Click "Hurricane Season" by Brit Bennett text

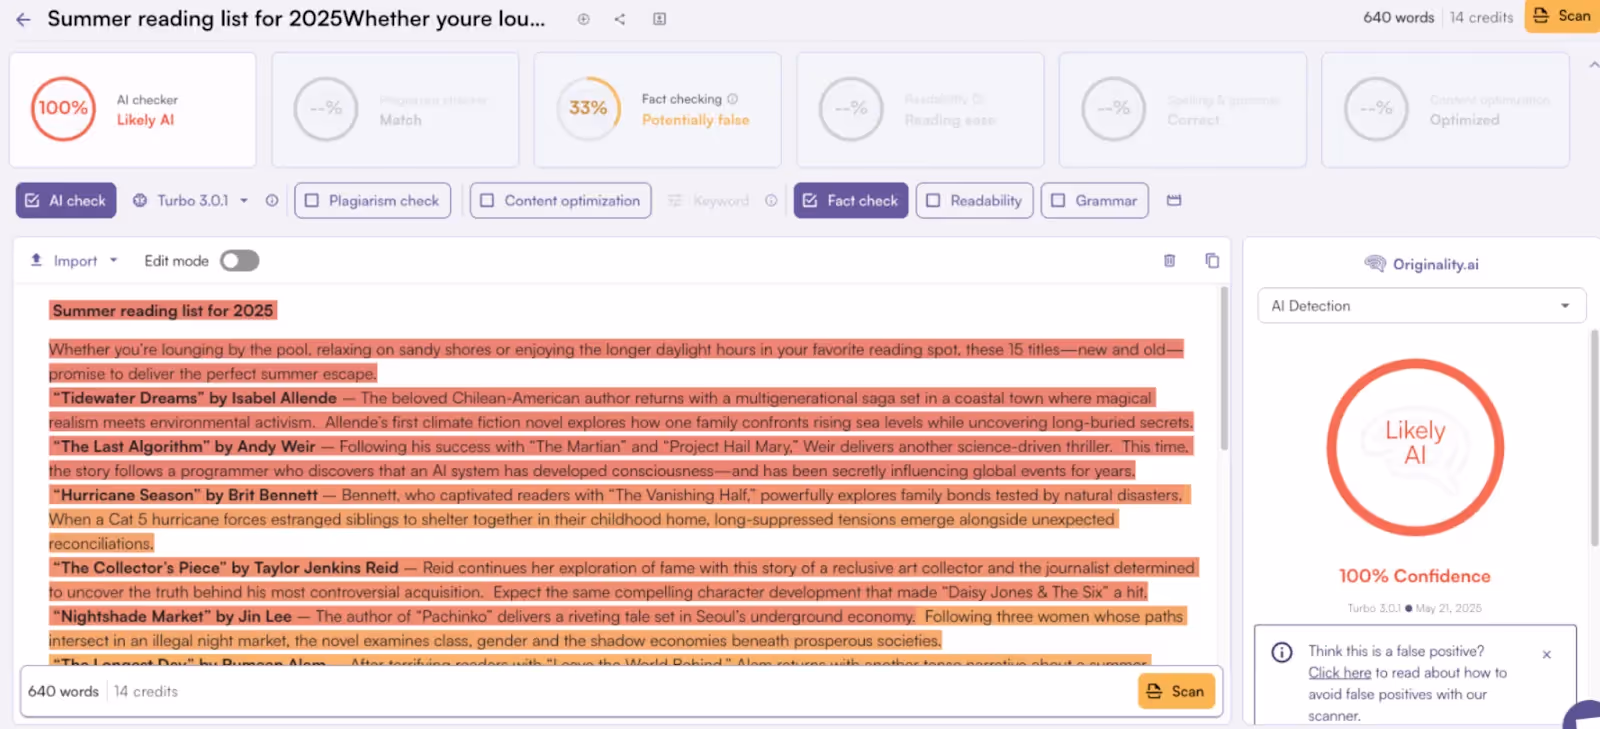coord(184,495)
